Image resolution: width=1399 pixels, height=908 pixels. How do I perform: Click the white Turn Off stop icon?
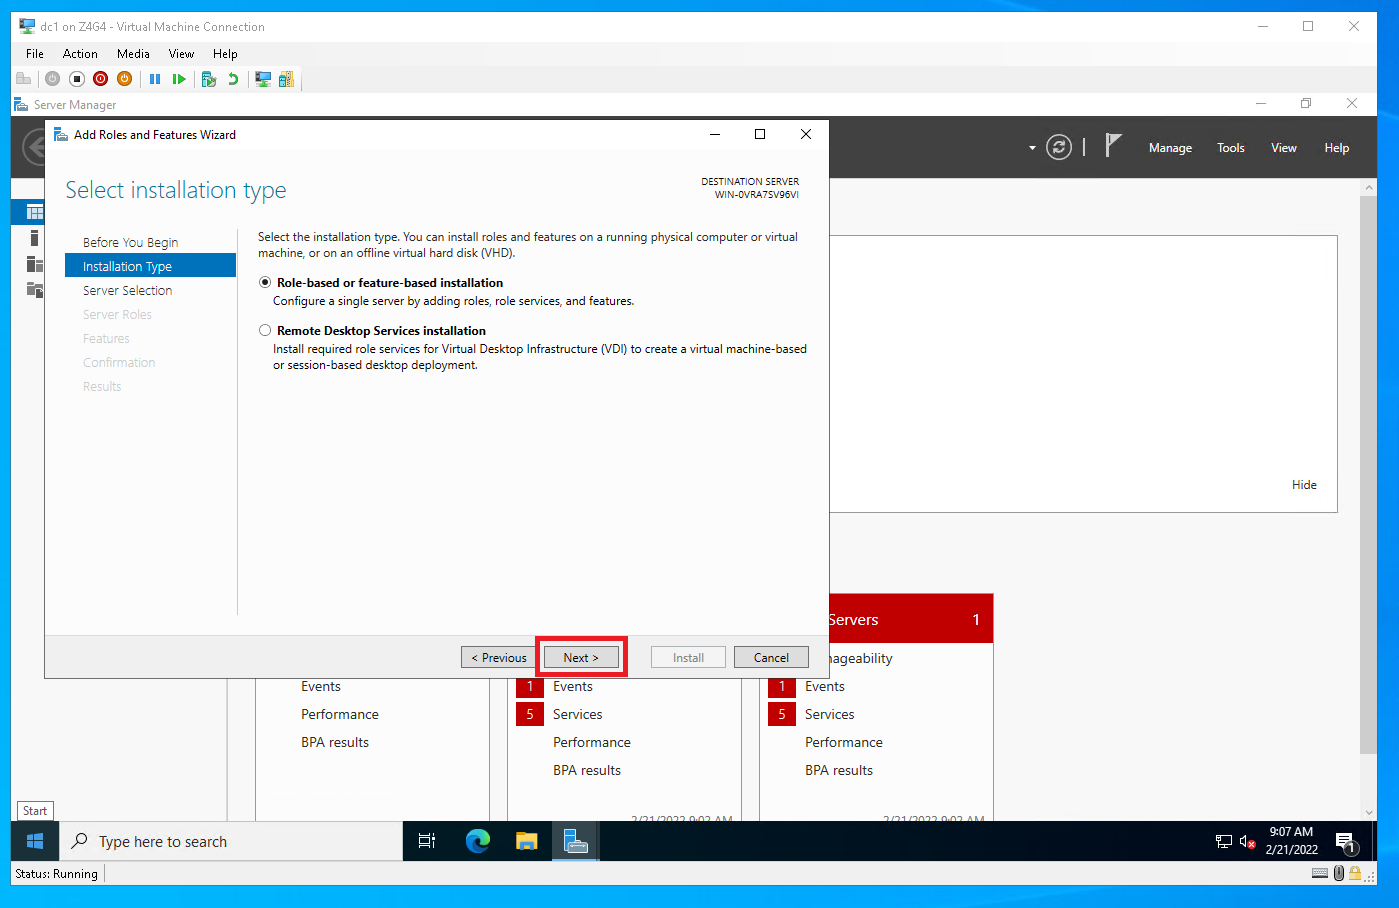[x=77, y=79]
